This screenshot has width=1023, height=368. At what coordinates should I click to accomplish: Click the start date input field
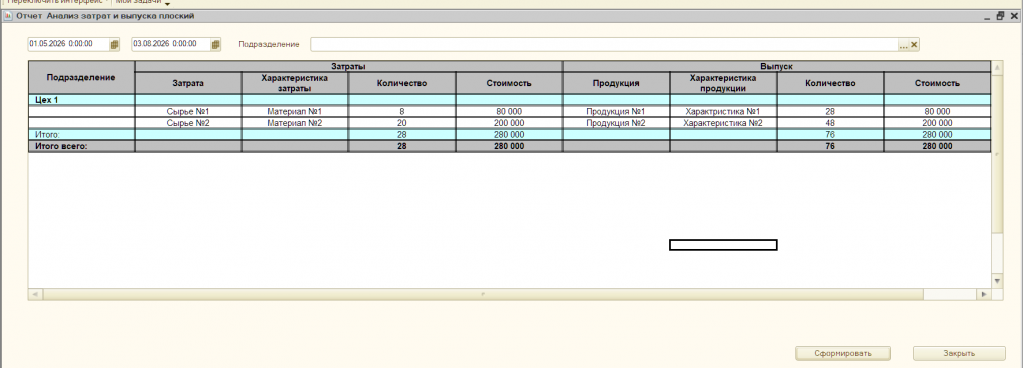point(68,44)
